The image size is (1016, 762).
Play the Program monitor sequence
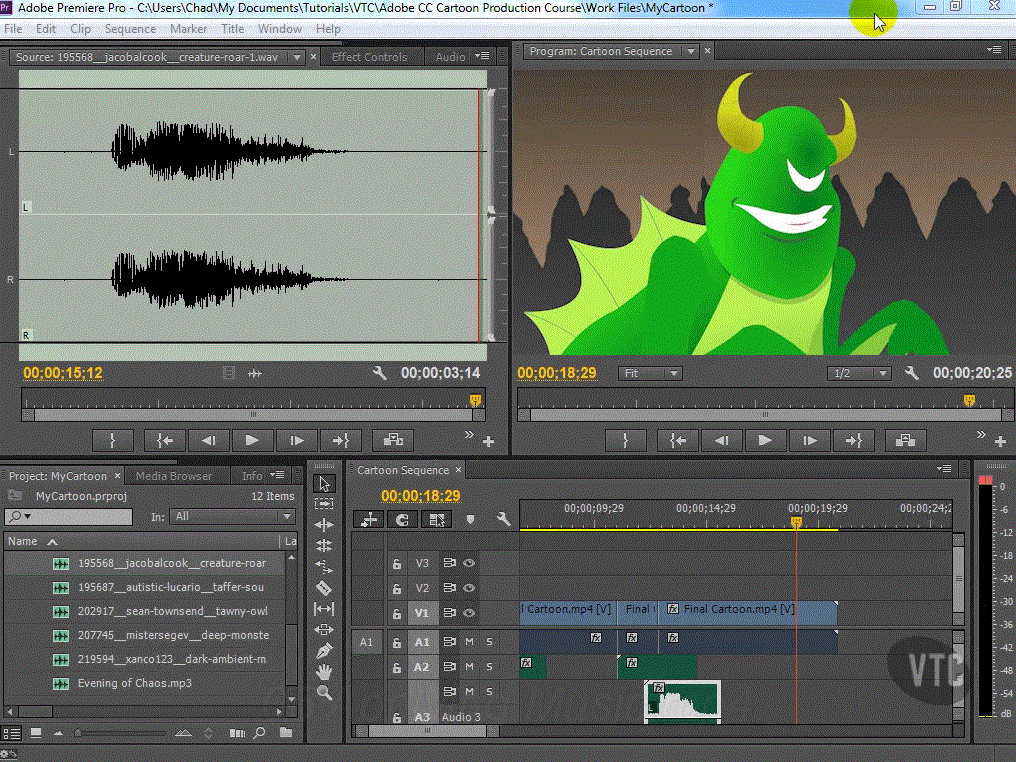764,441
